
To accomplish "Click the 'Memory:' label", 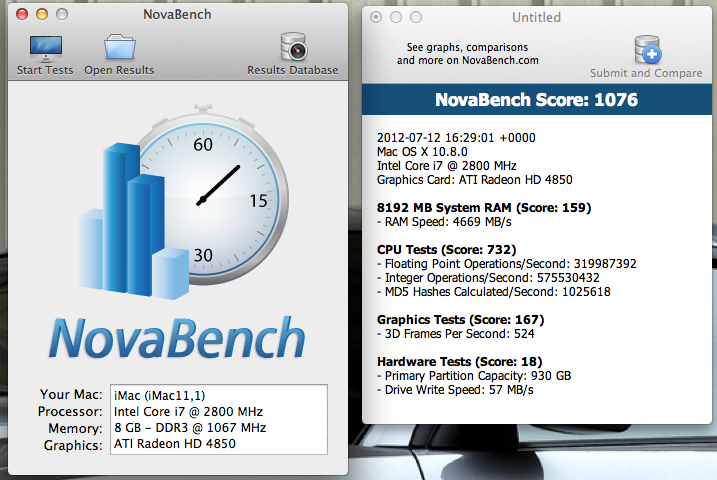I will [75, 428].
